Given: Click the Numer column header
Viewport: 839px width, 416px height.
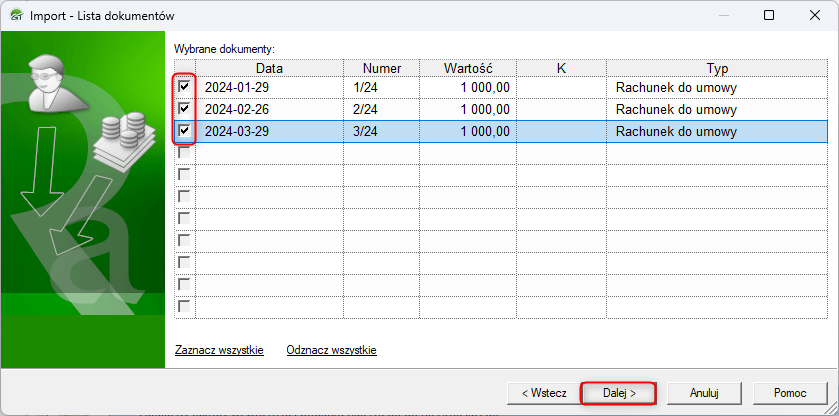Looking at the screenshot, I should (x=382, y=68).
